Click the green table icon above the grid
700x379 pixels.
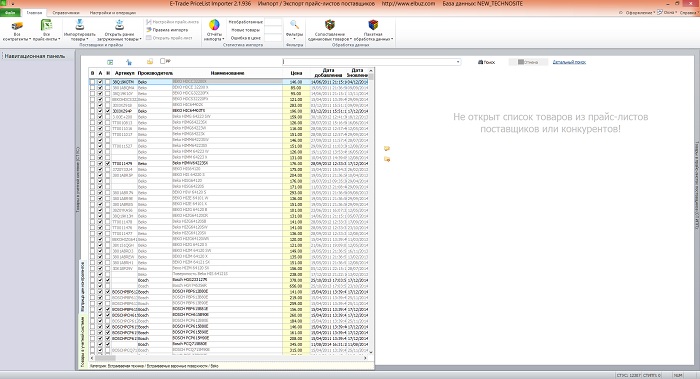pyautogui.click(x=110, y=62)
